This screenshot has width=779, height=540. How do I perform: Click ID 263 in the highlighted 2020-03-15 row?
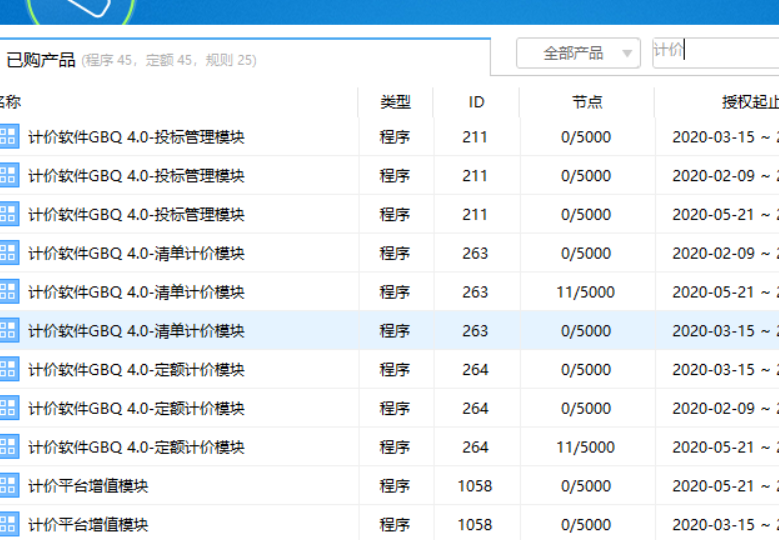pyautogui.click(x=475, y=331)
